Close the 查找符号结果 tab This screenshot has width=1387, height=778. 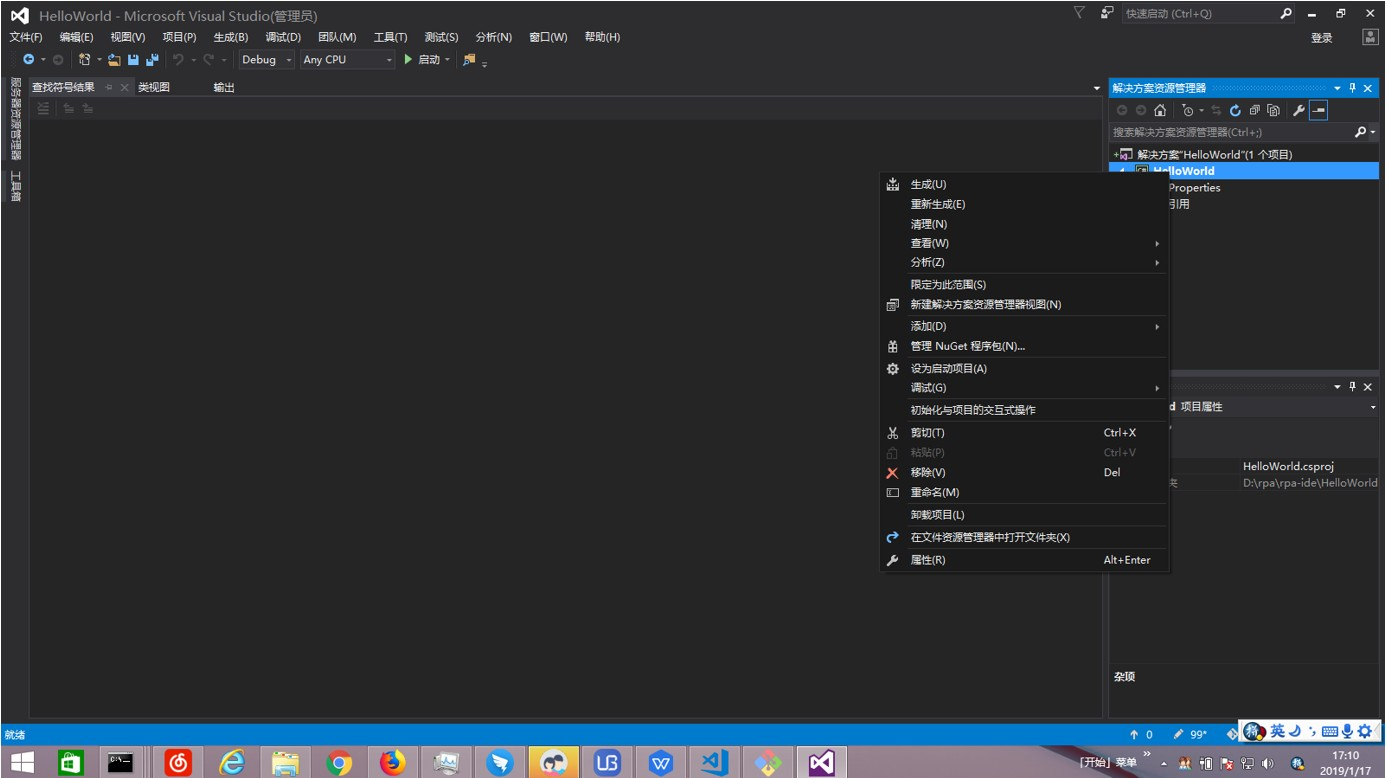(125, 88)
